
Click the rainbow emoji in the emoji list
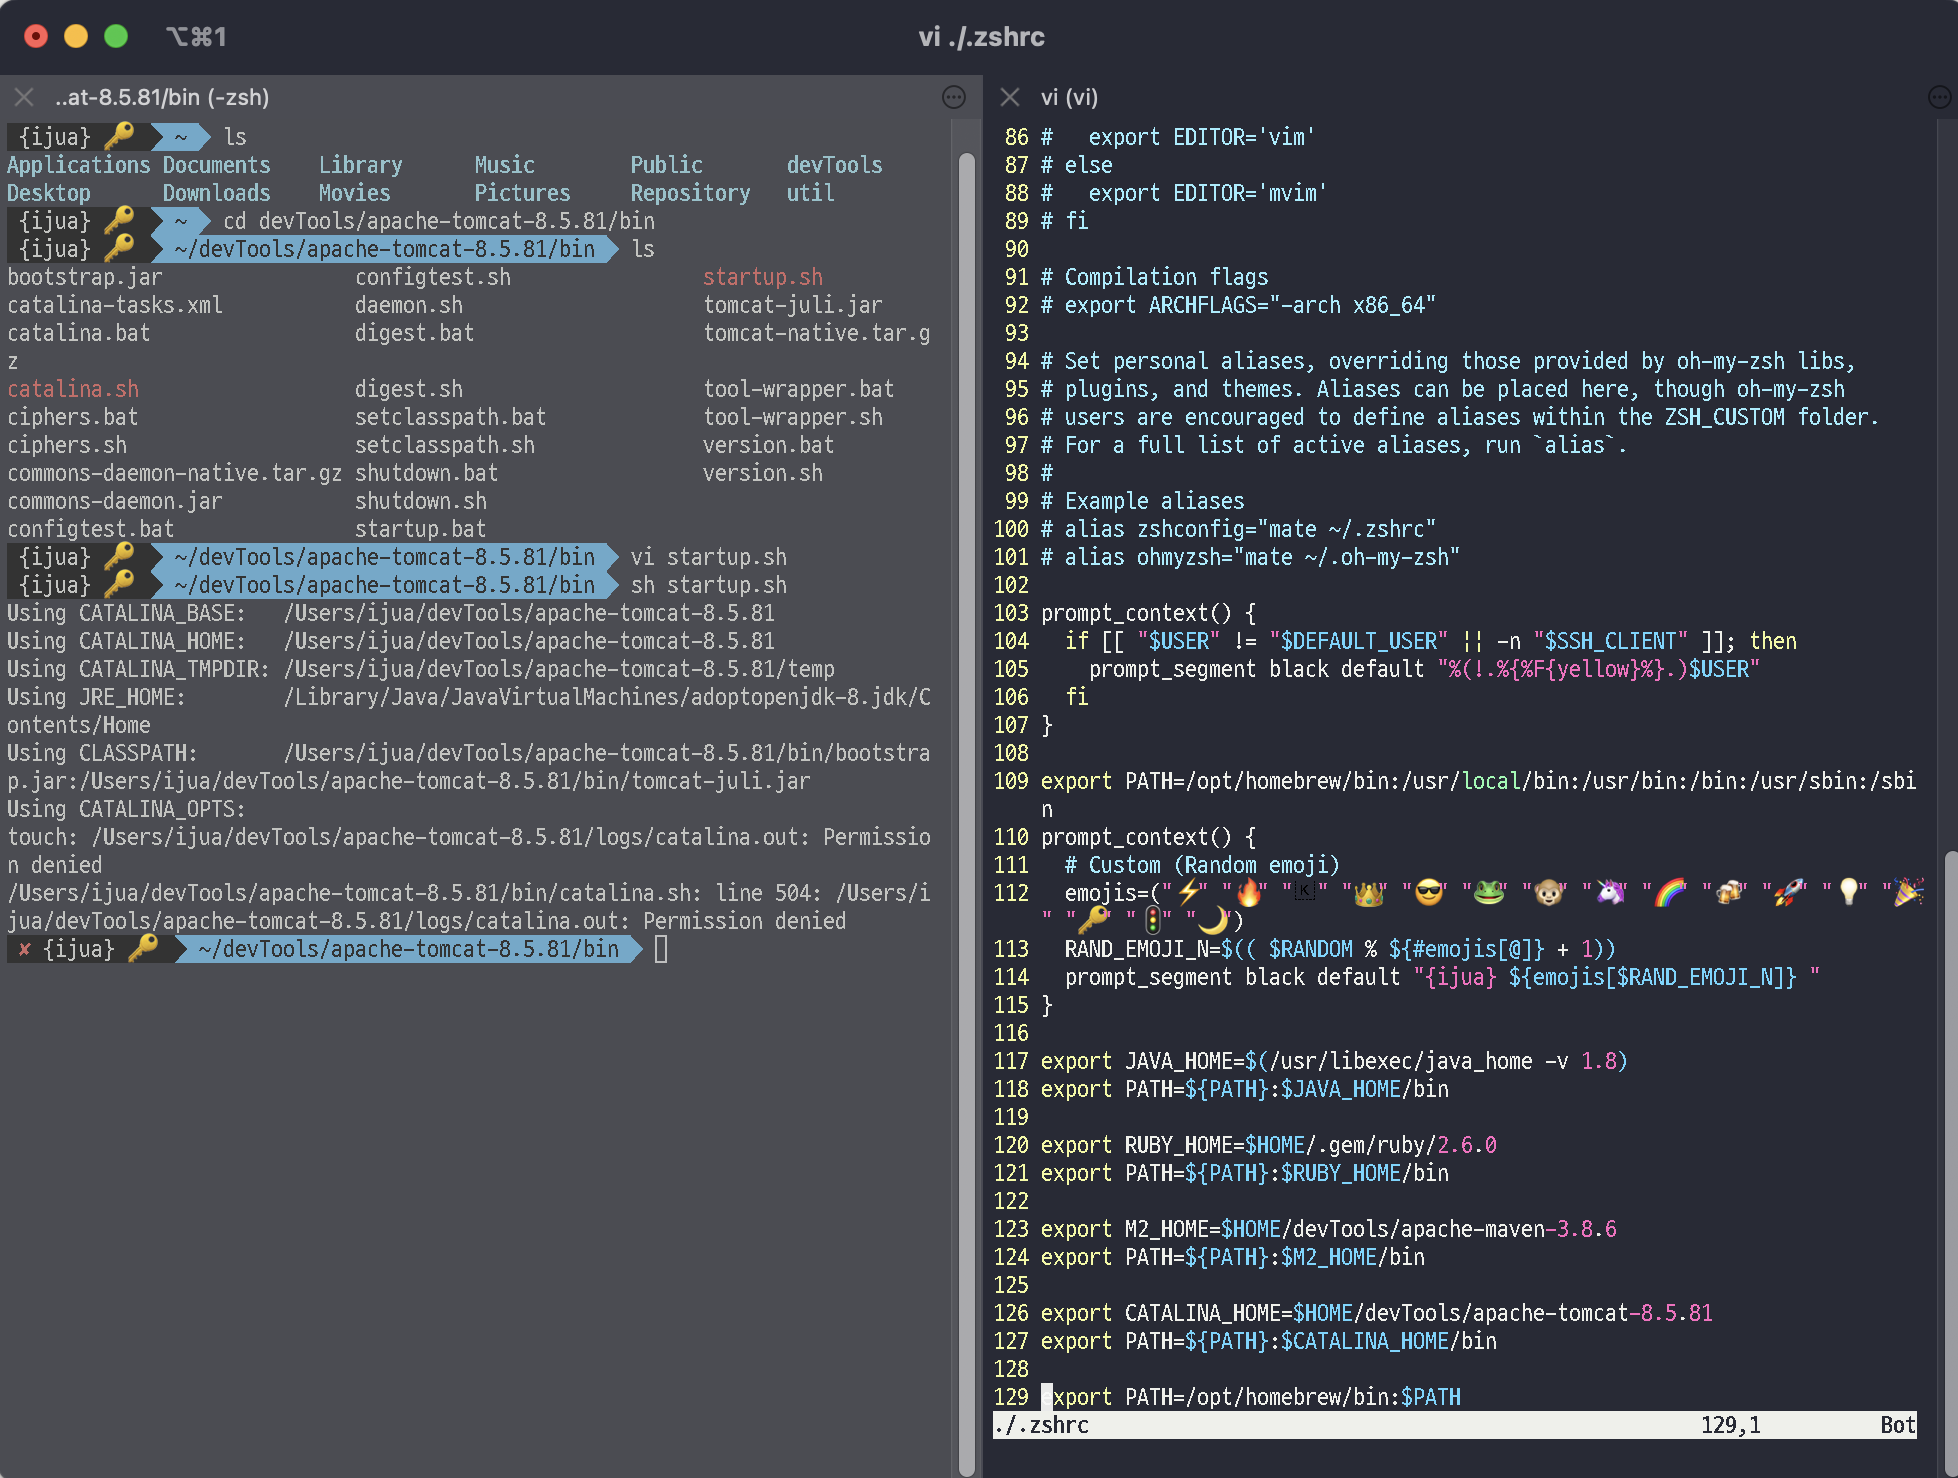coord(1668,891)
